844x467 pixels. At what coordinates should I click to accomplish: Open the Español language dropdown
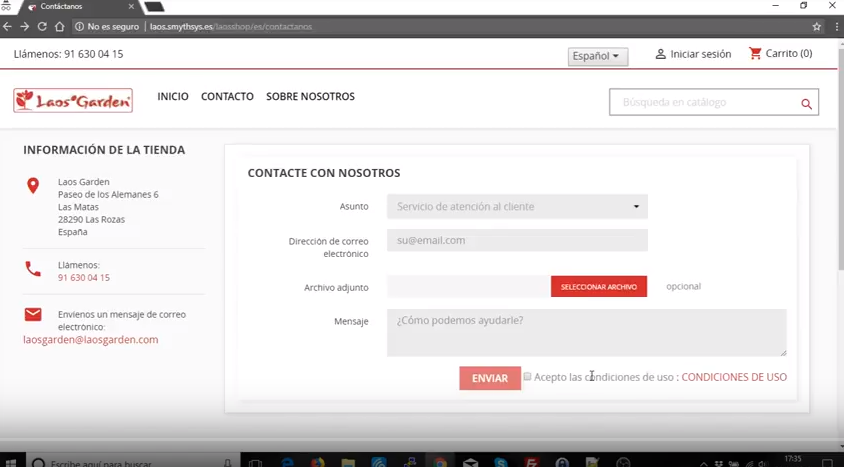click(597, 56)
